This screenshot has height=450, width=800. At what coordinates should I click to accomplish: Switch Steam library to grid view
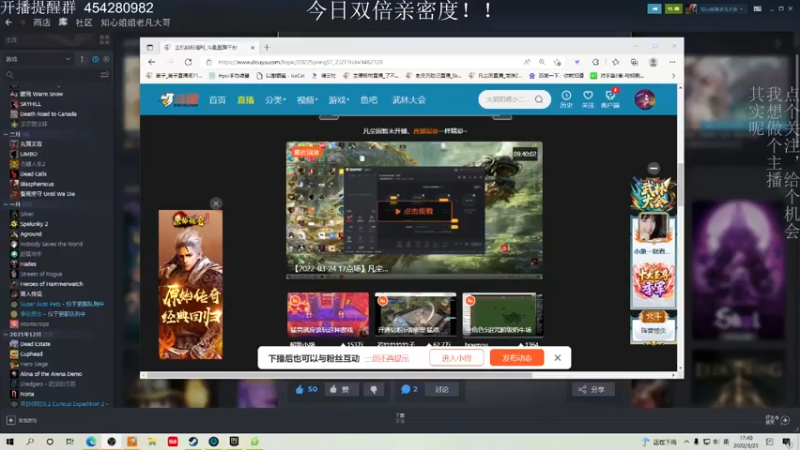coord(105,40)
